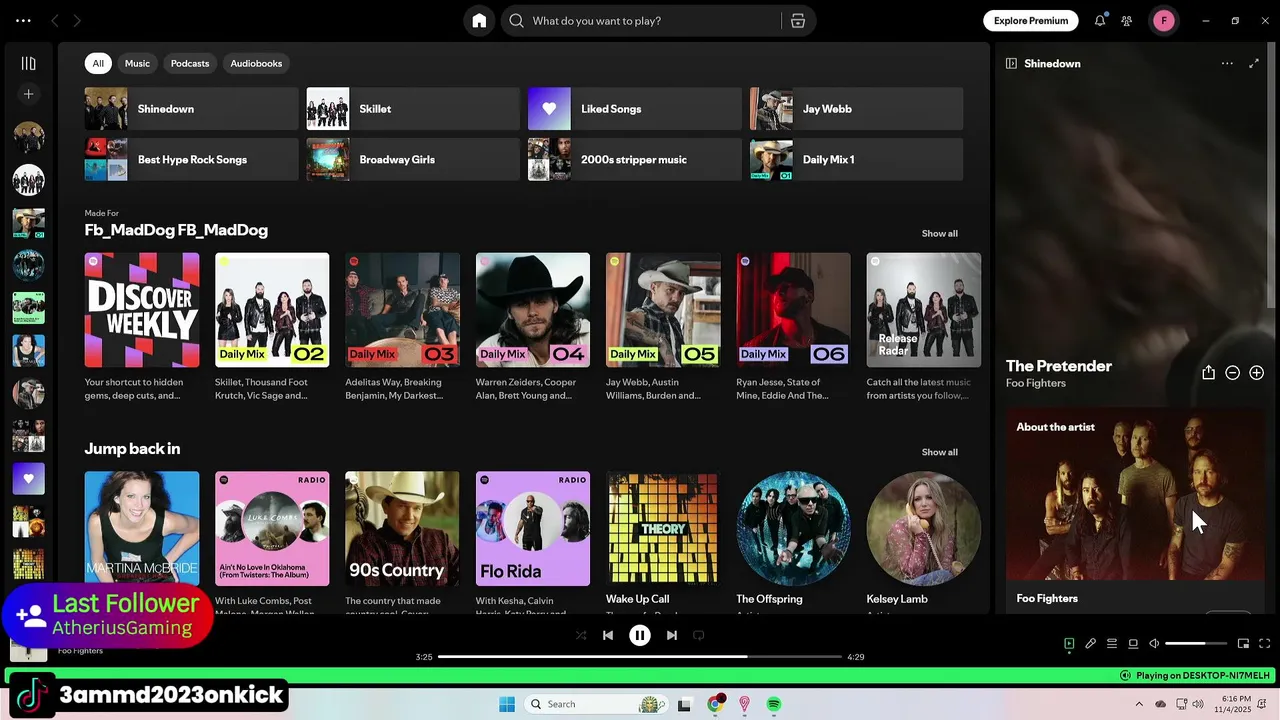Open the What's New bell notifications
Screen dimensions: 1280x720
point(1100,21)
